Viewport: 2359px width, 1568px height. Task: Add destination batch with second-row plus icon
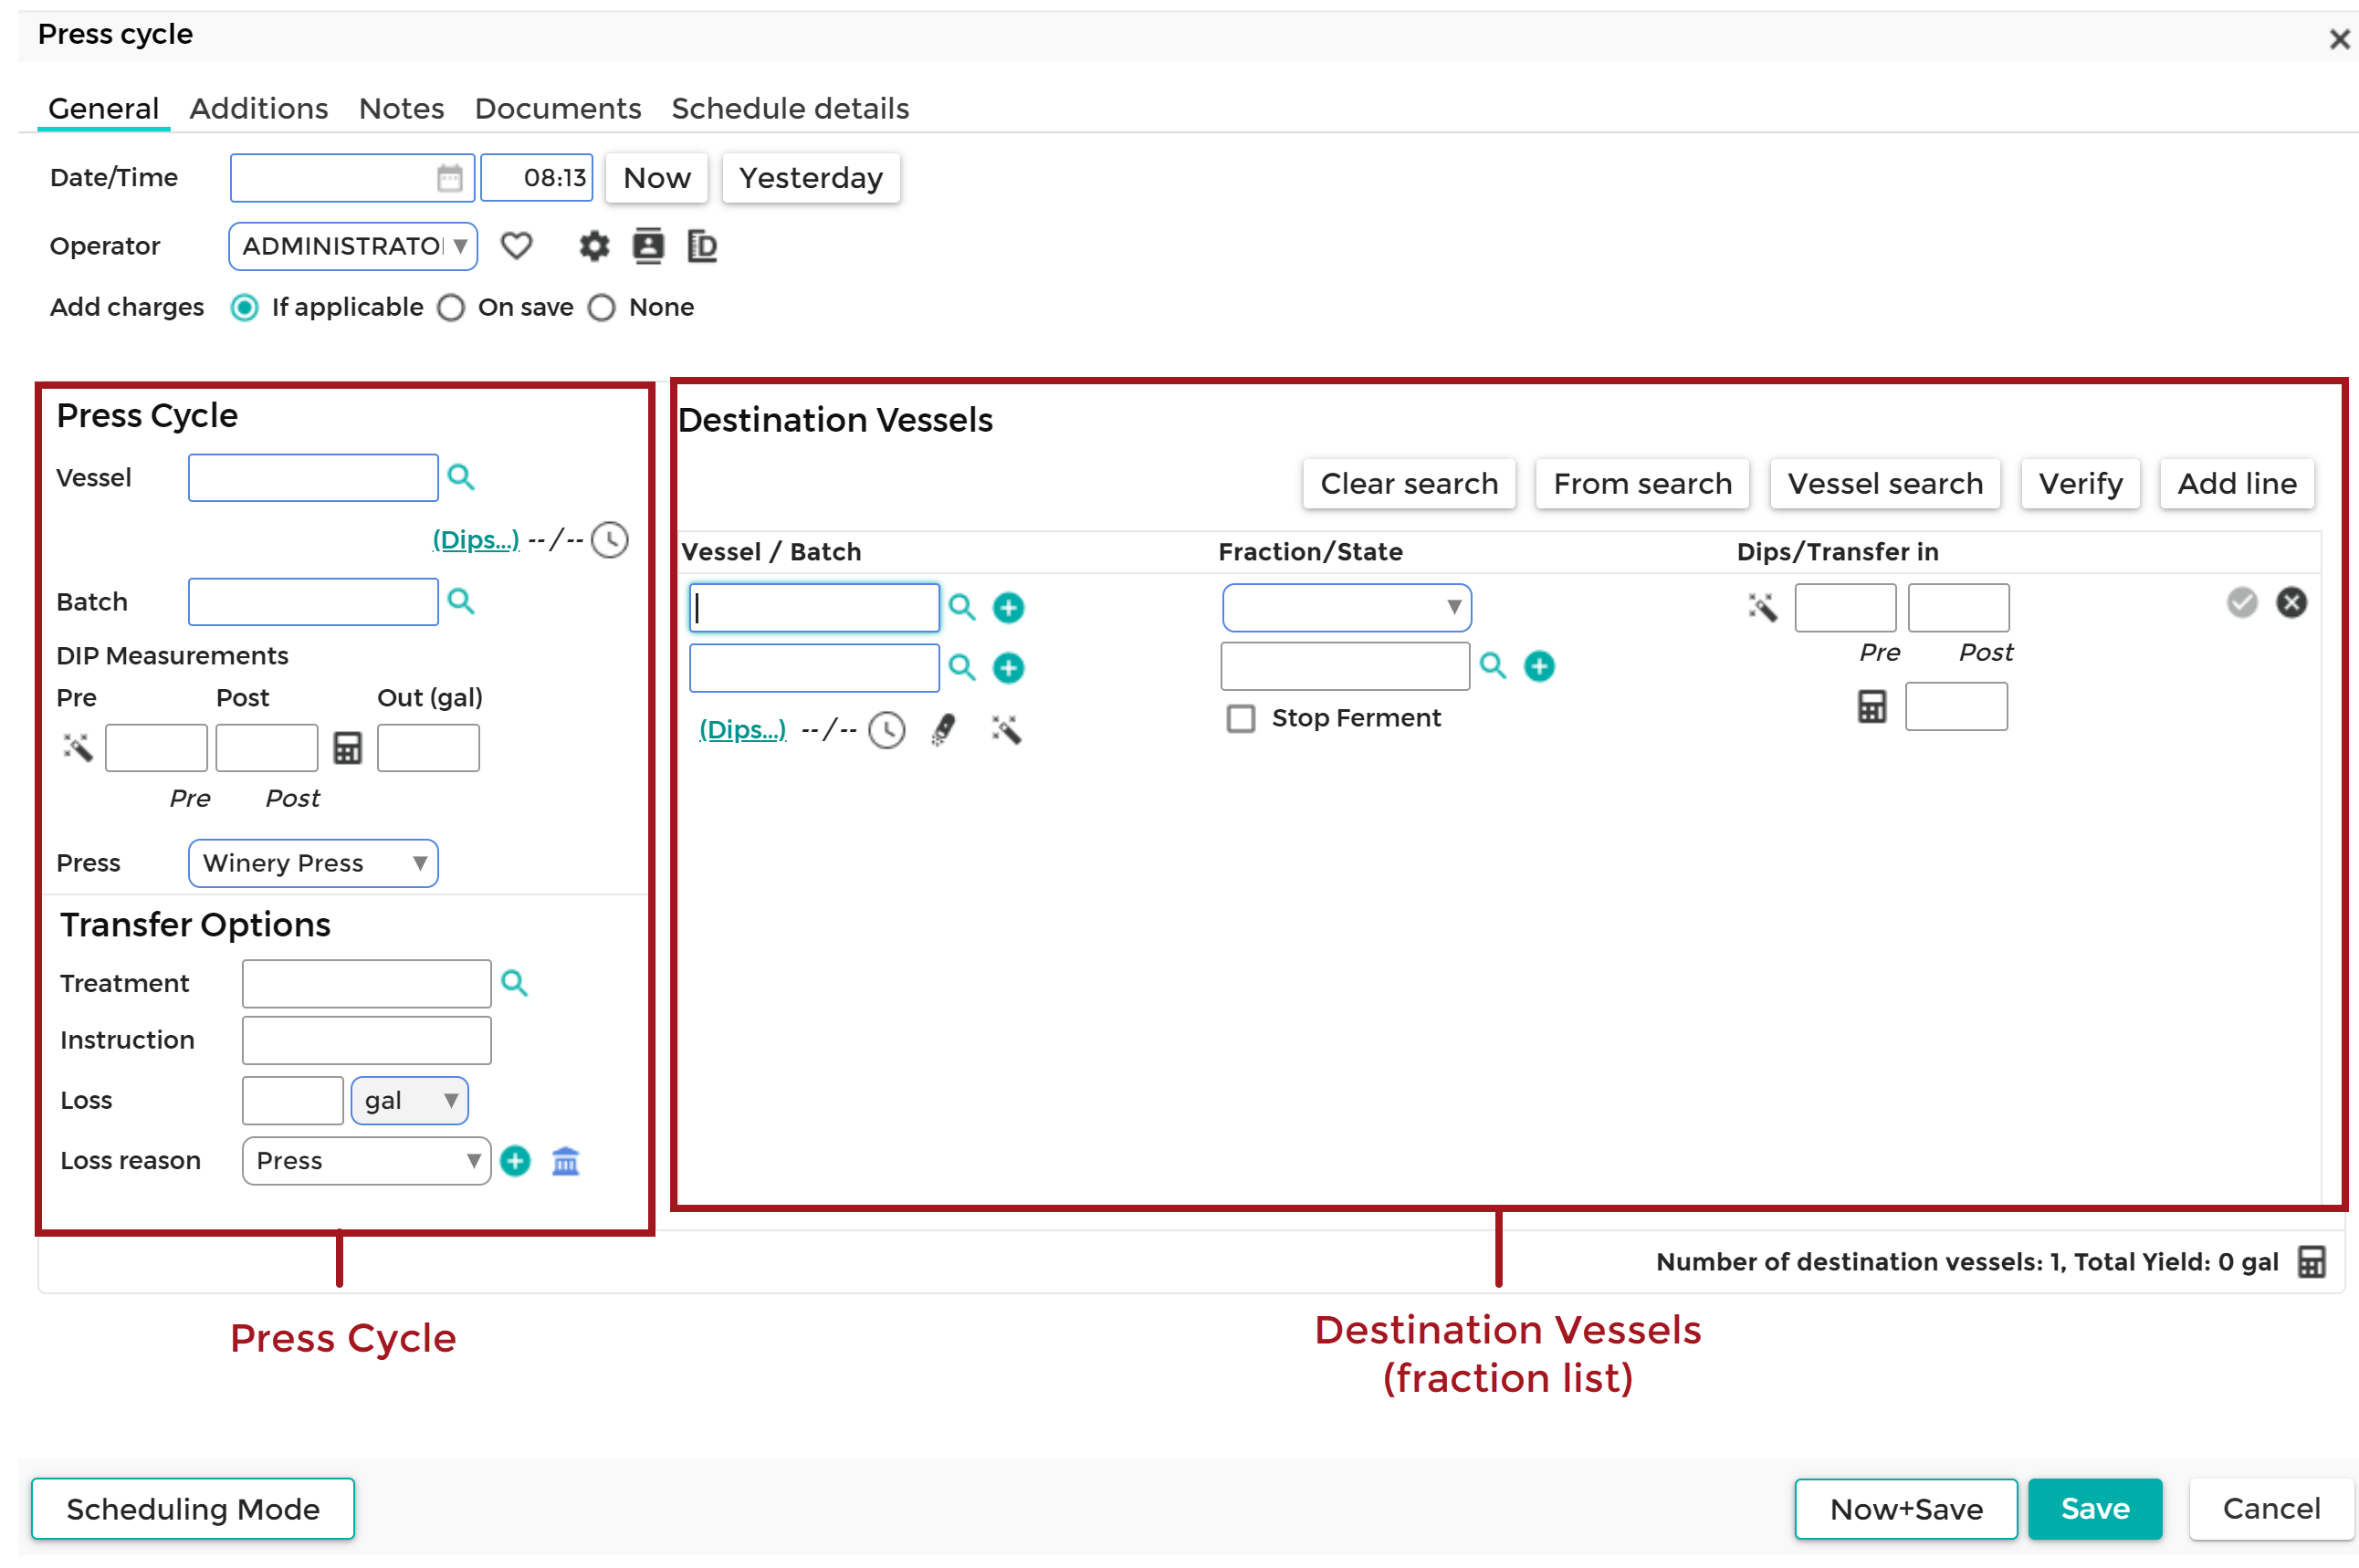click(x=1008, y=668)
